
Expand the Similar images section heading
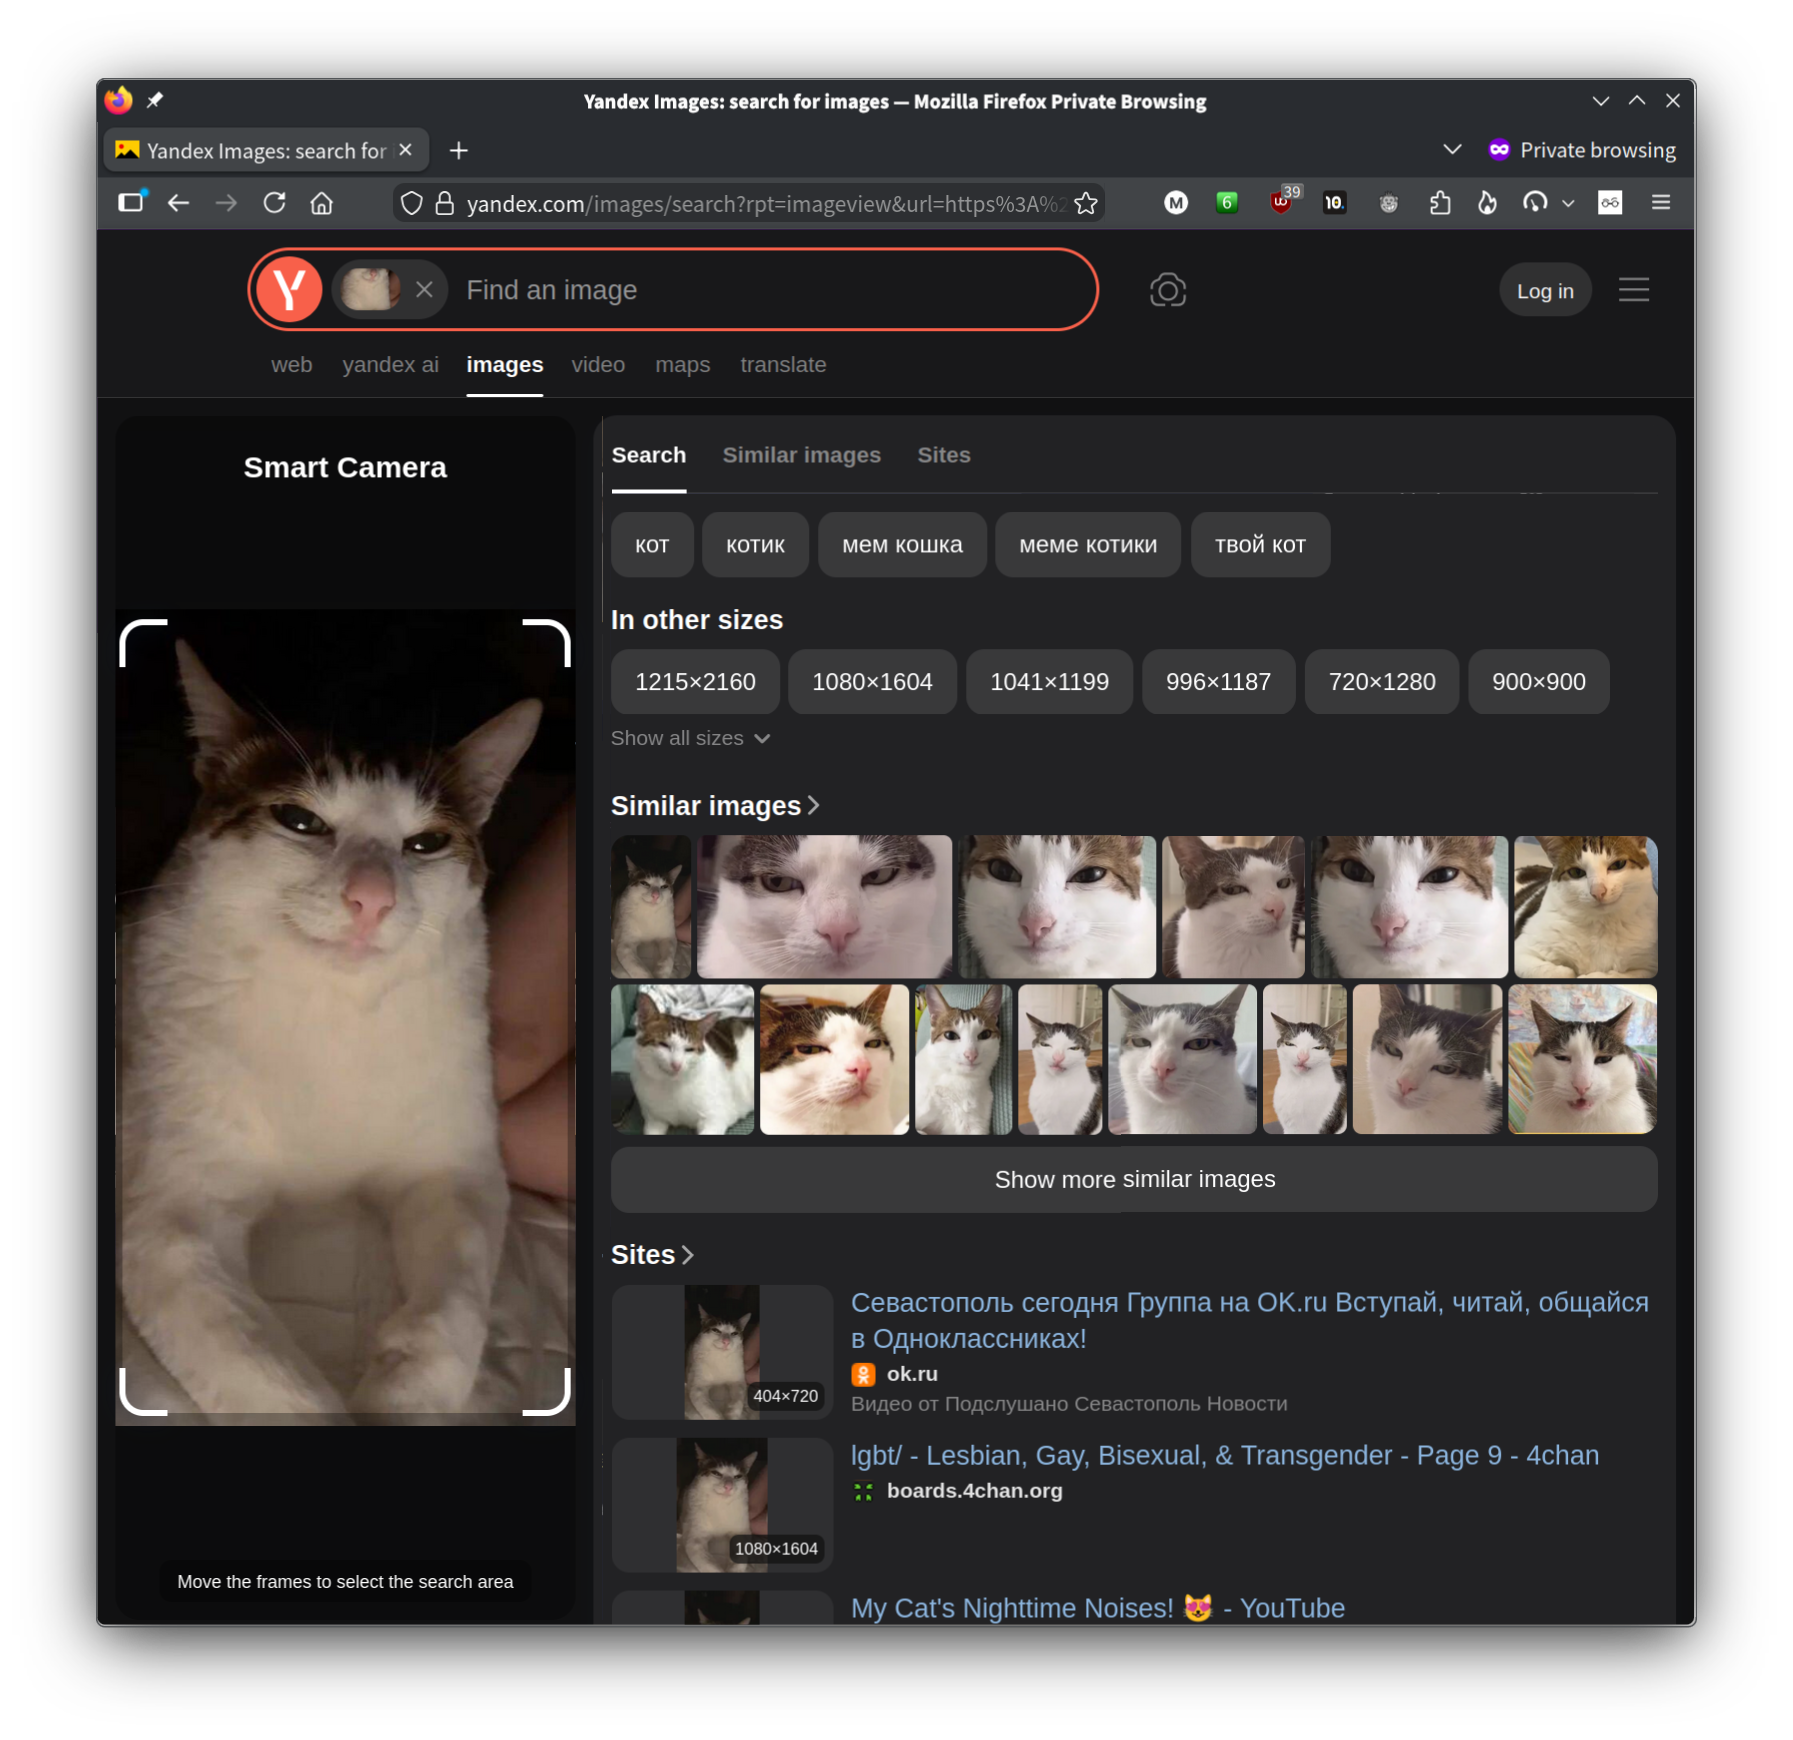click(x=715, y=806)
